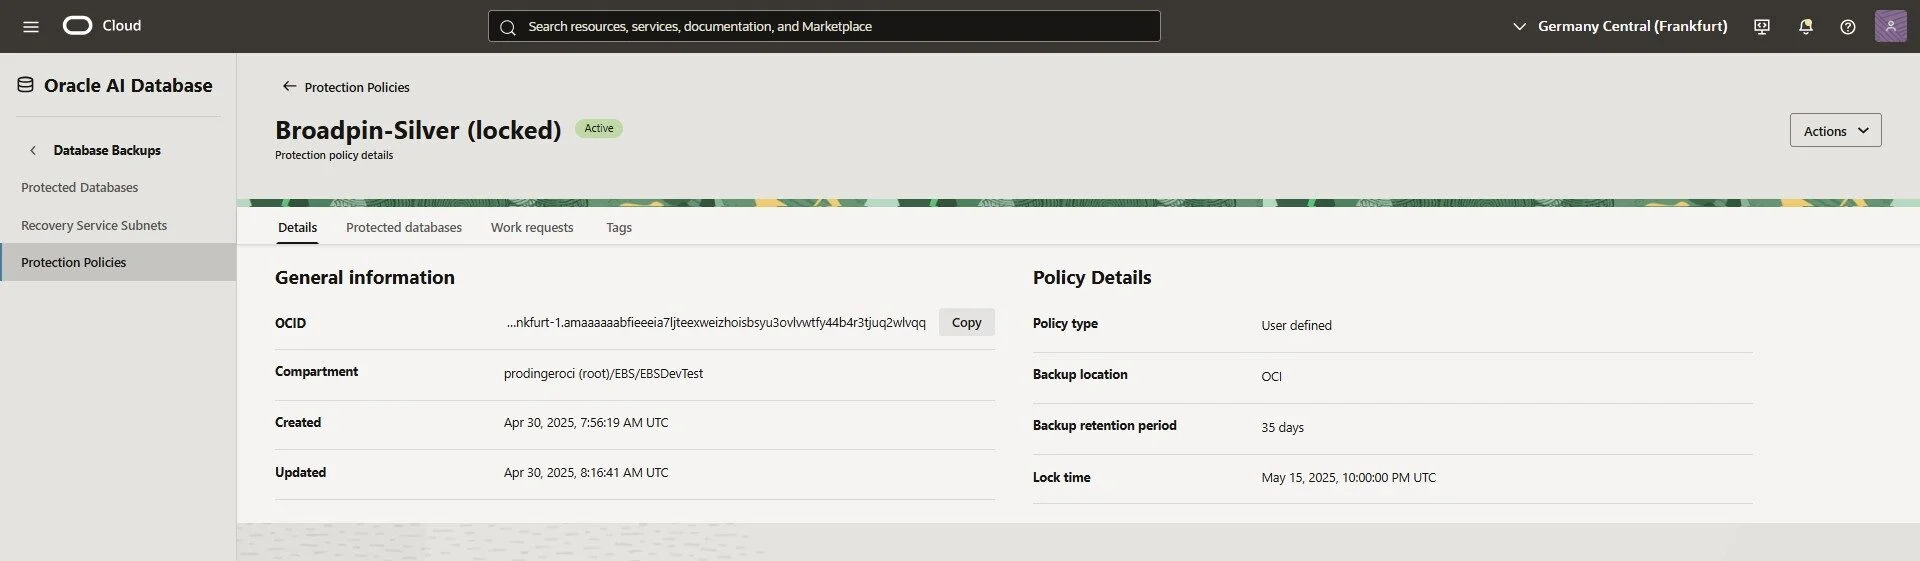Click the Created date Apr 30, 2025, 7:56:19 AM

tap(586, 422)
